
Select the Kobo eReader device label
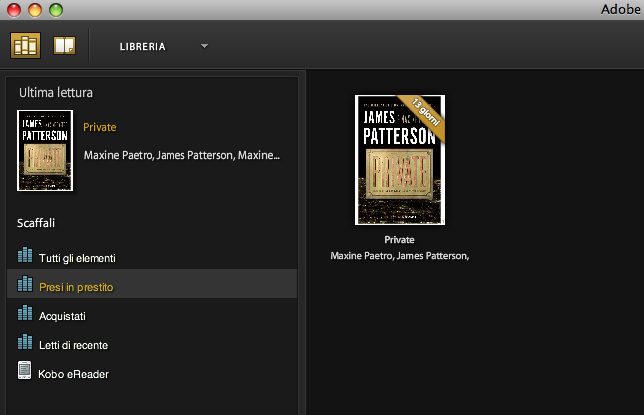74,374
